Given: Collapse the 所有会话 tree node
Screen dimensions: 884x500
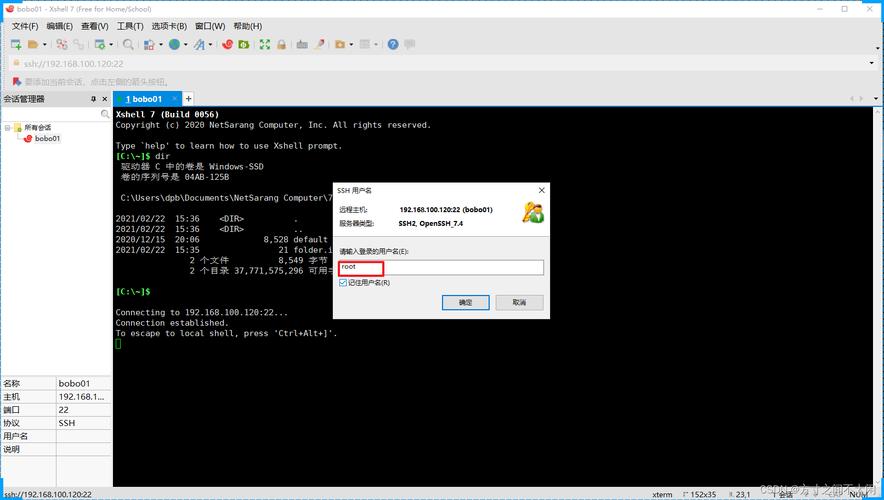Looking at the screenshot, I should pos(7,128).
